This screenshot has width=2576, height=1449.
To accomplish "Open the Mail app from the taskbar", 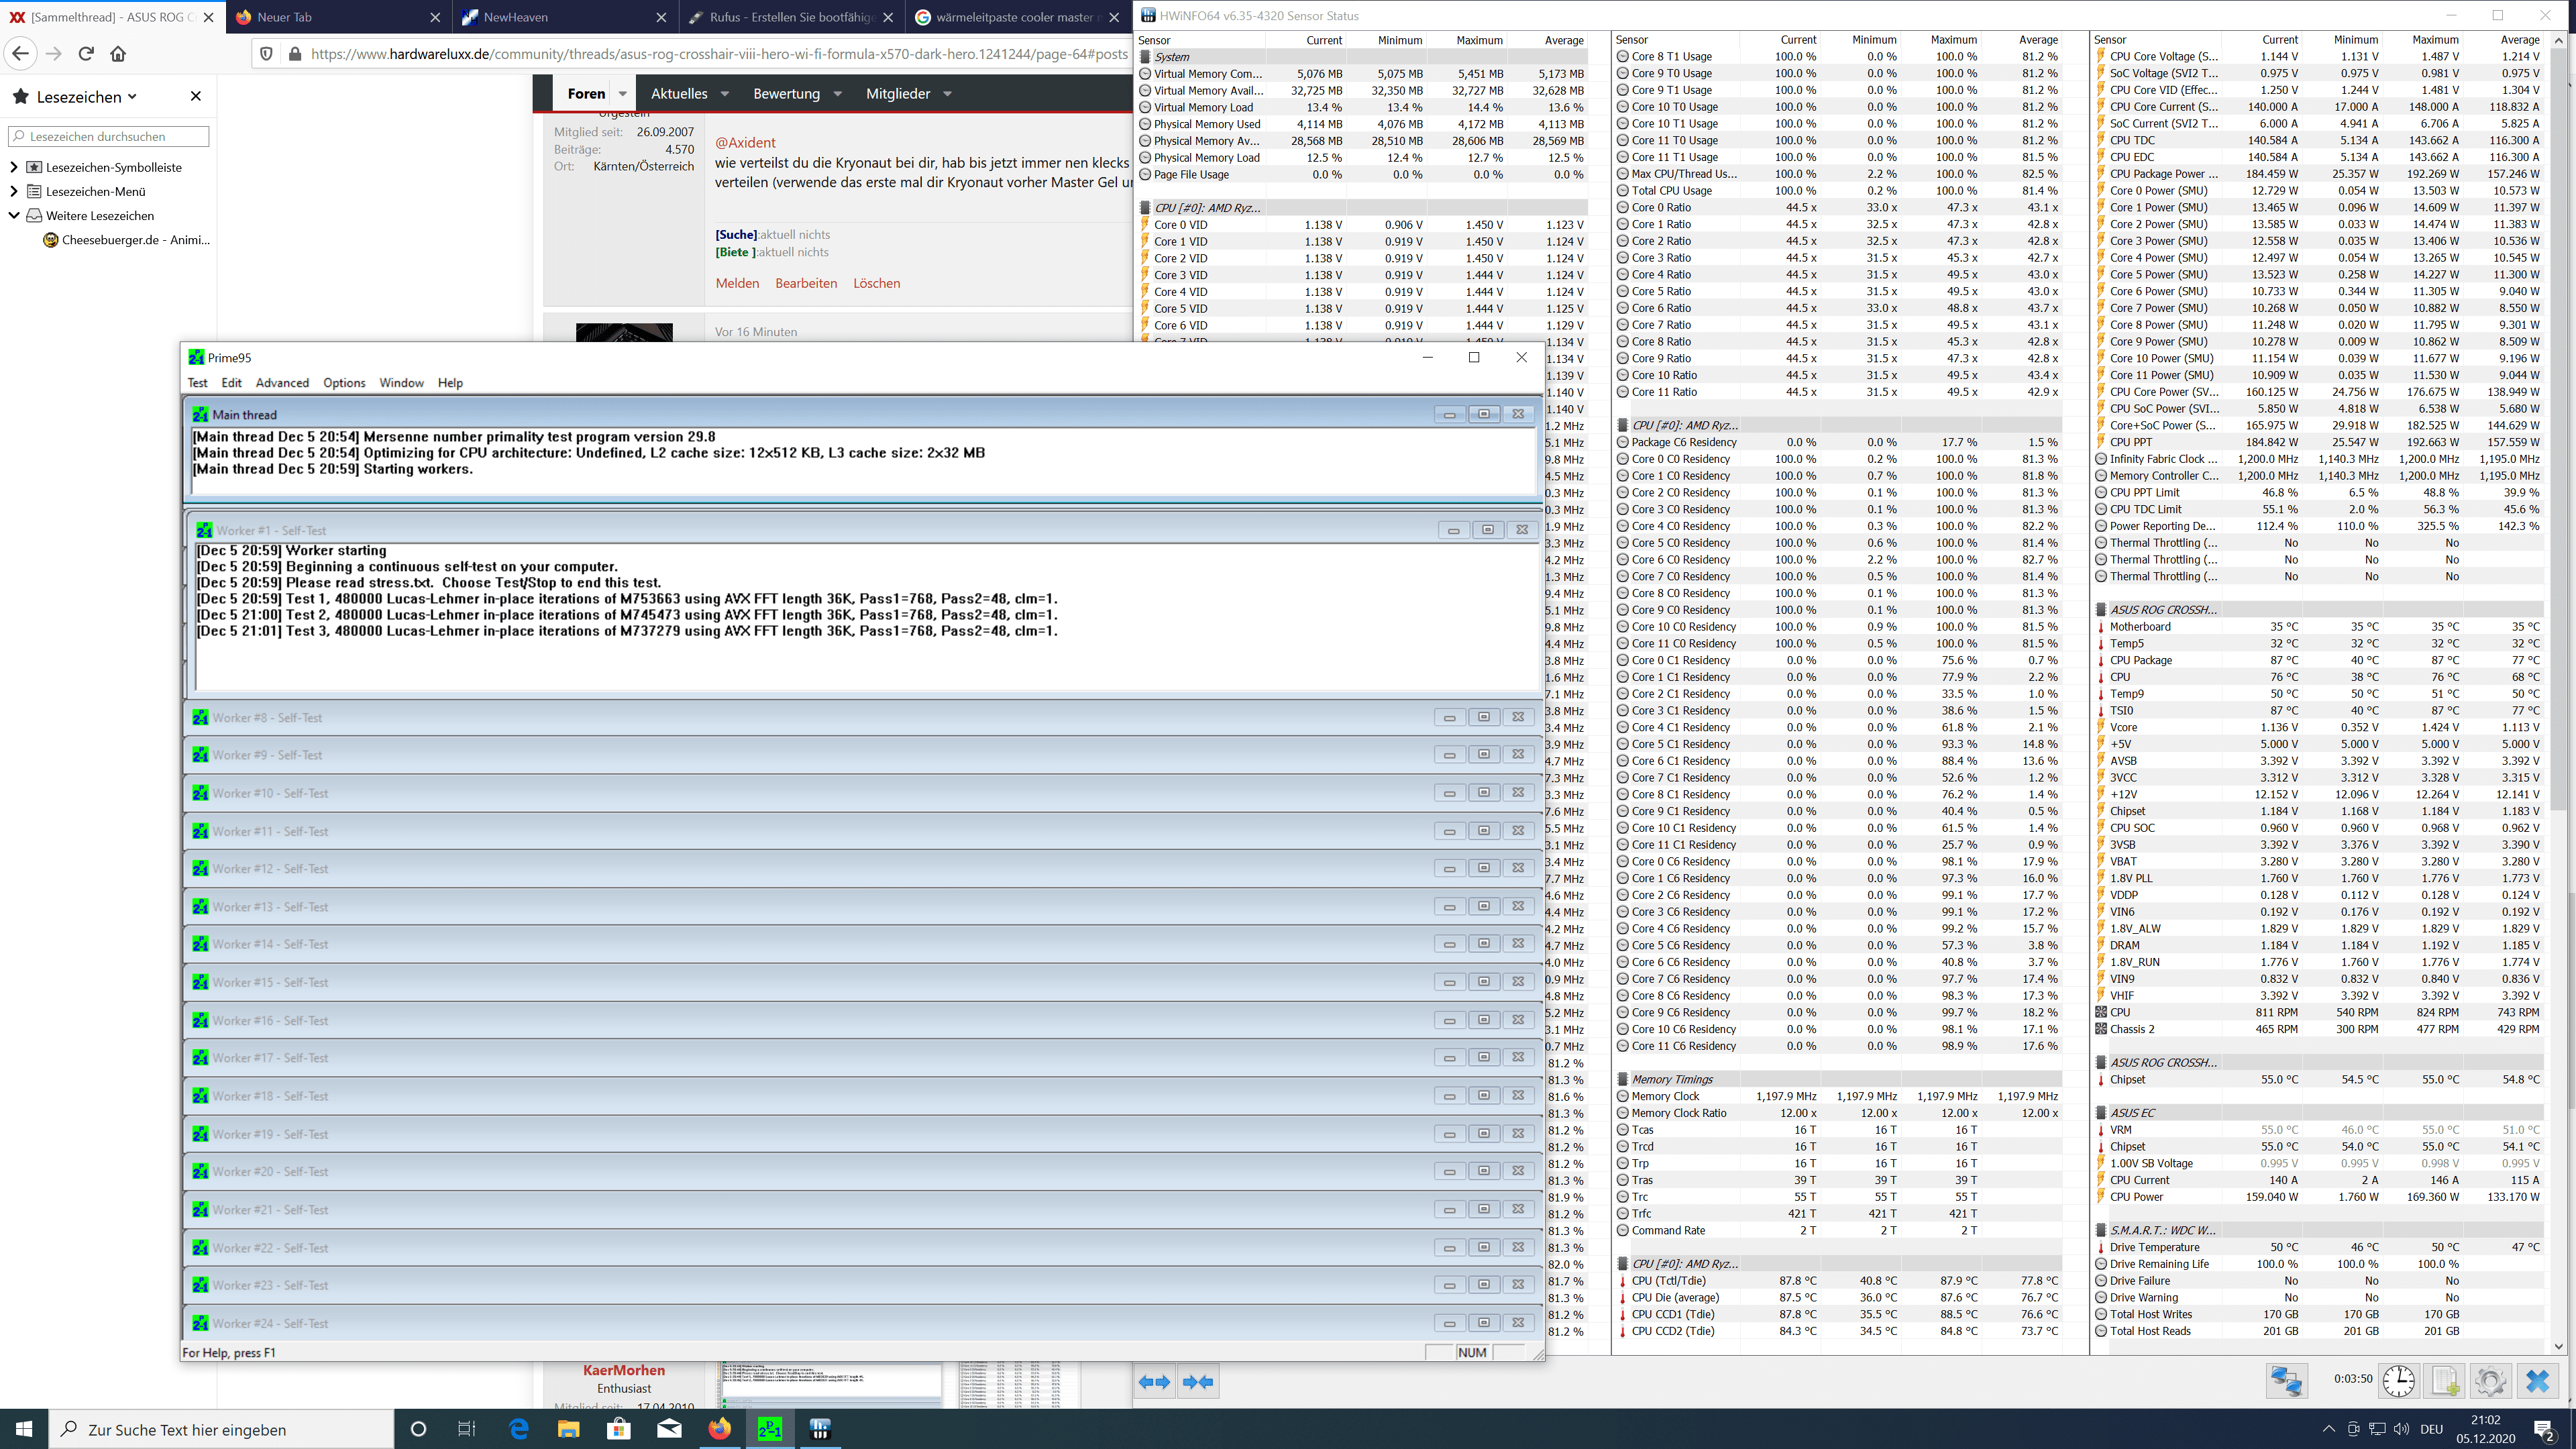I will pyautogui.click(x=669, y=1429).
